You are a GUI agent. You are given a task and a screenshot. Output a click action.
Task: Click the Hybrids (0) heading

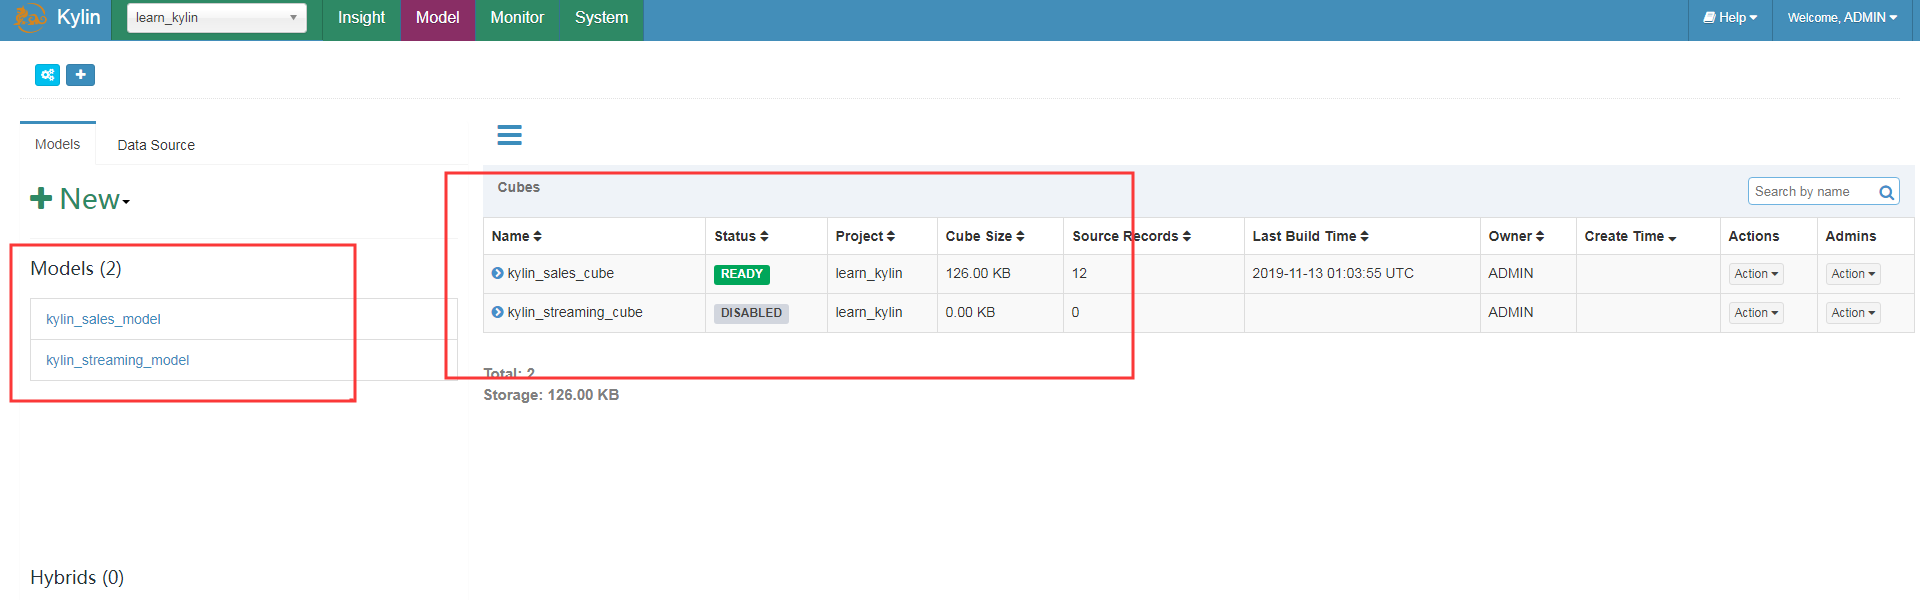[x=77, y=577]
